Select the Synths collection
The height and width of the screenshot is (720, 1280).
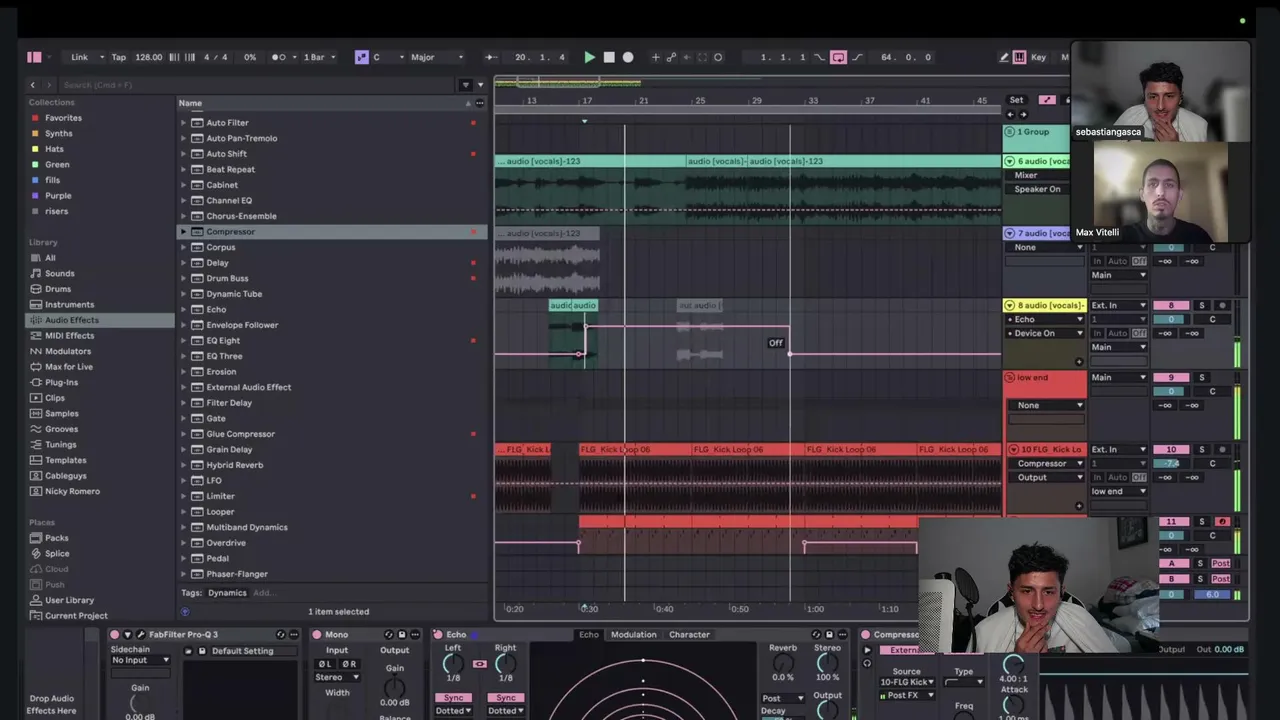(x=58, y=133)
